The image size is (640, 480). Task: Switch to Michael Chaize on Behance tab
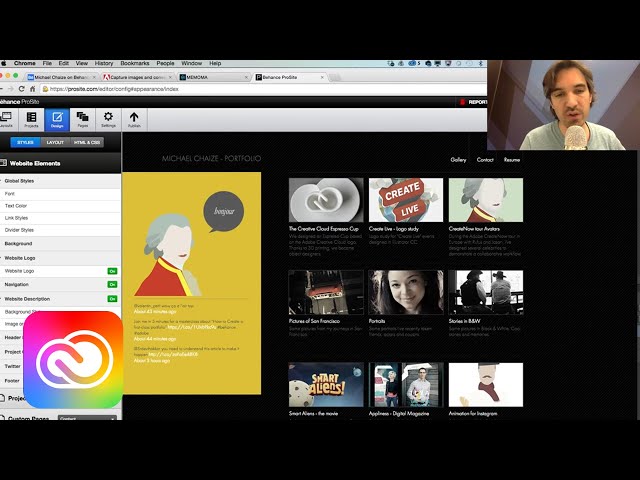tap(61, 77)
